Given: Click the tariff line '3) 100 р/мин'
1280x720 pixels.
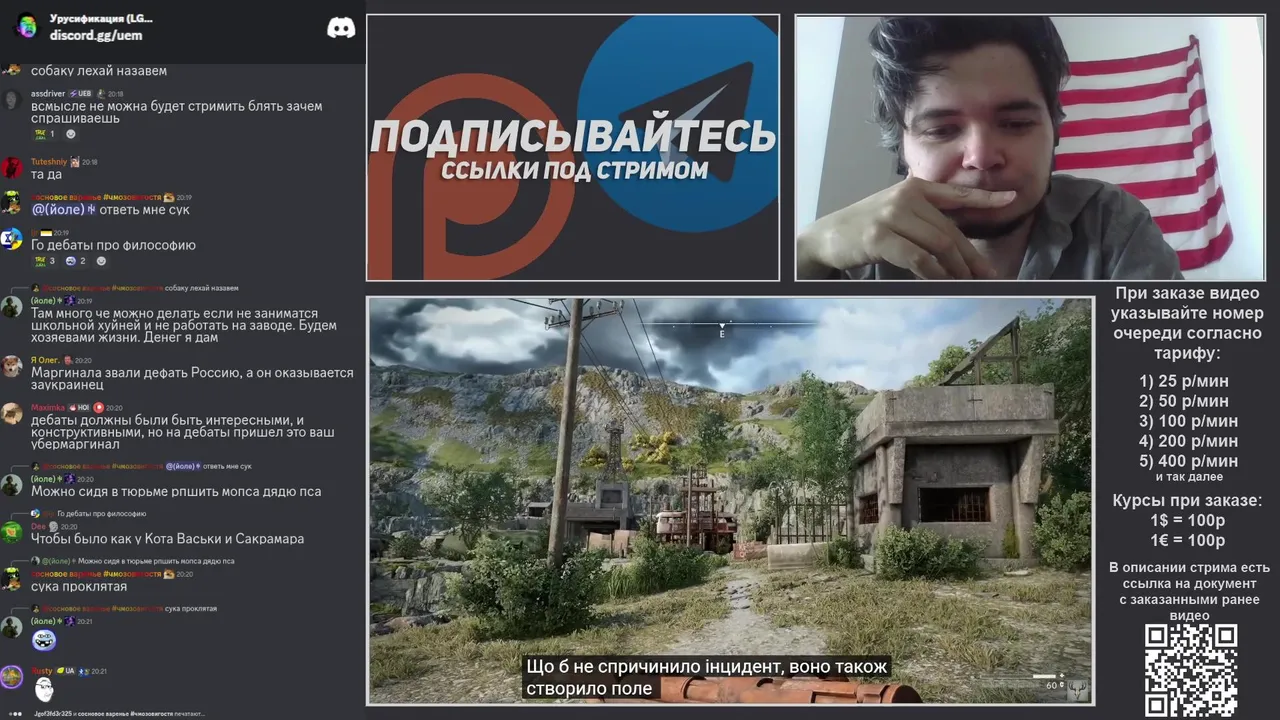Looking at the screenshot, I should coord(1188,421).
